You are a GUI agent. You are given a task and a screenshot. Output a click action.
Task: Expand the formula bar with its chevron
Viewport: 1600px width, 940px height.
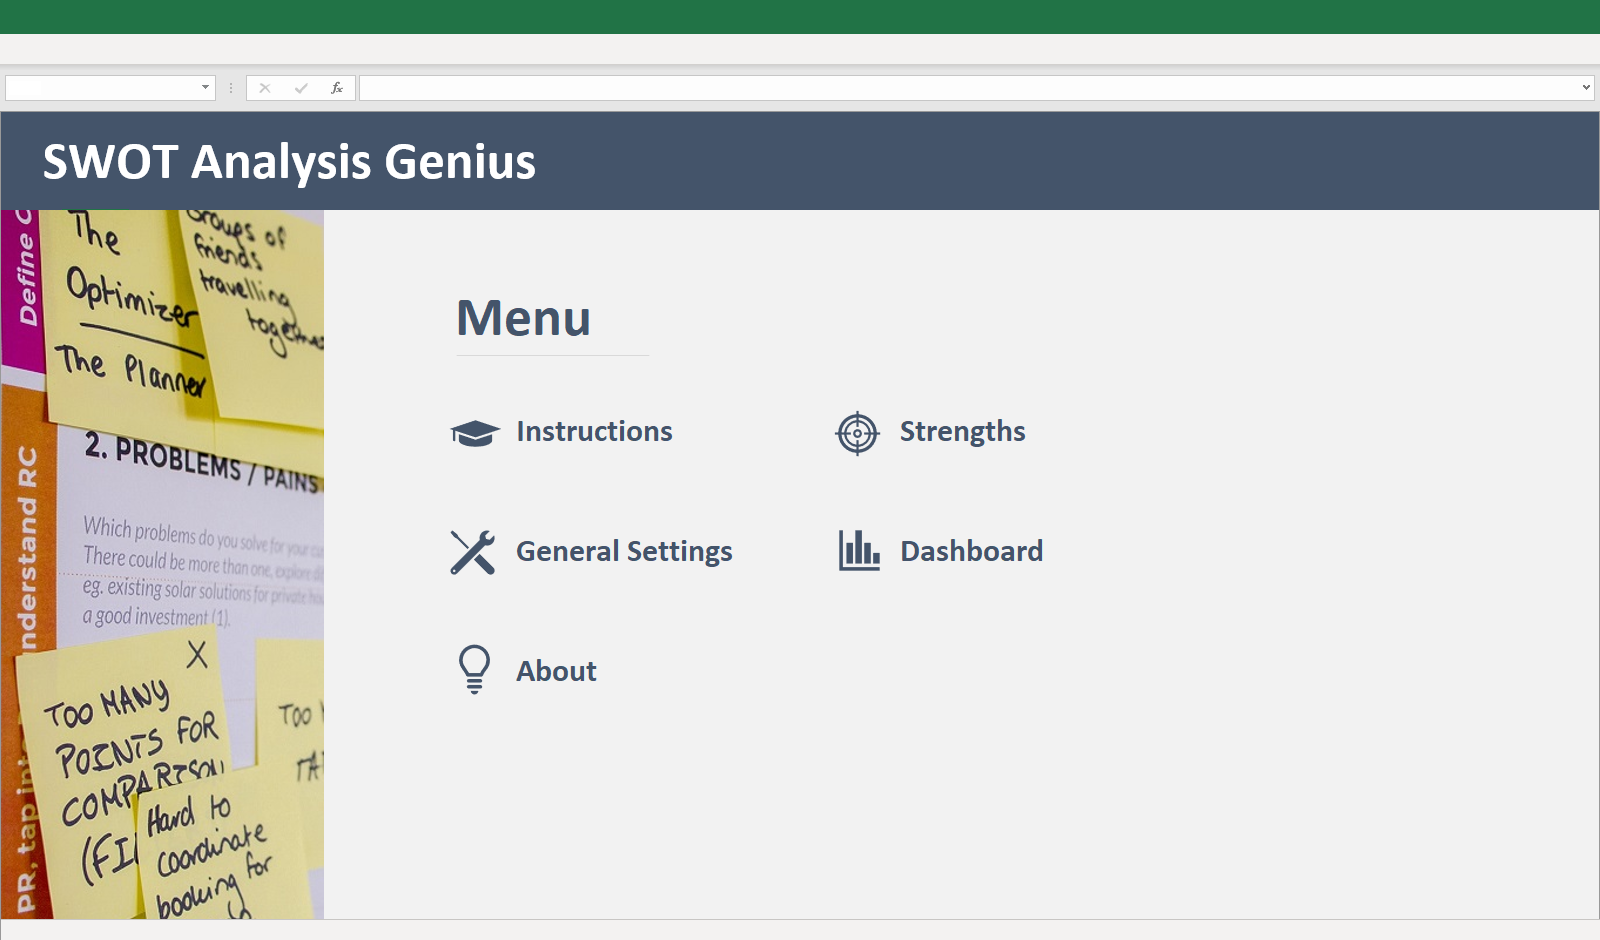(x=1586, y=88)
